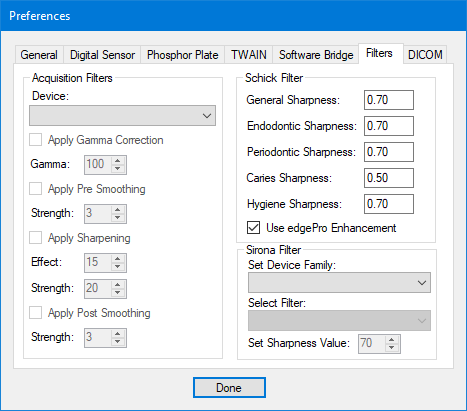467x411 pixels.
Task: Click the Done button
Action: coord(229,388)
